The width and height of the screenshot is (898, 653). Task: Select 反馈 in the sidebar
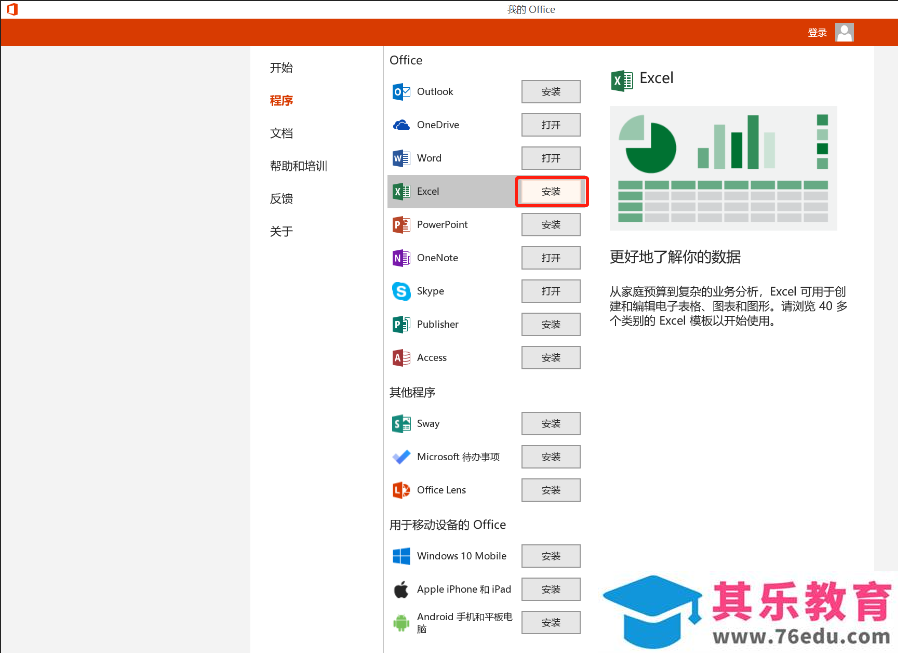(281, 199)
